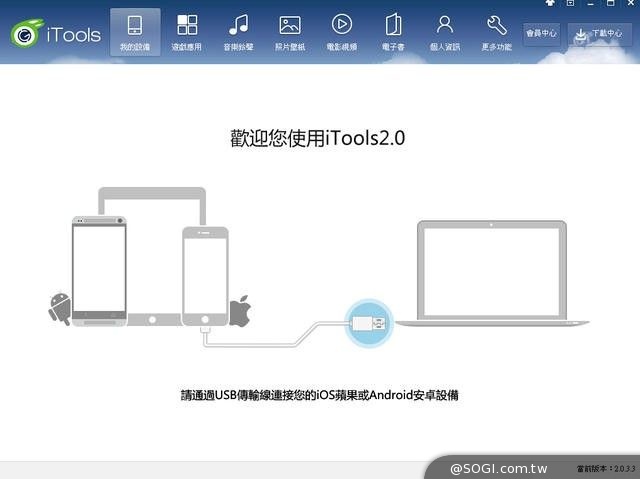Click the iTools logo
The height and width of the screenshot is (479, 640).
coord(56,33)
